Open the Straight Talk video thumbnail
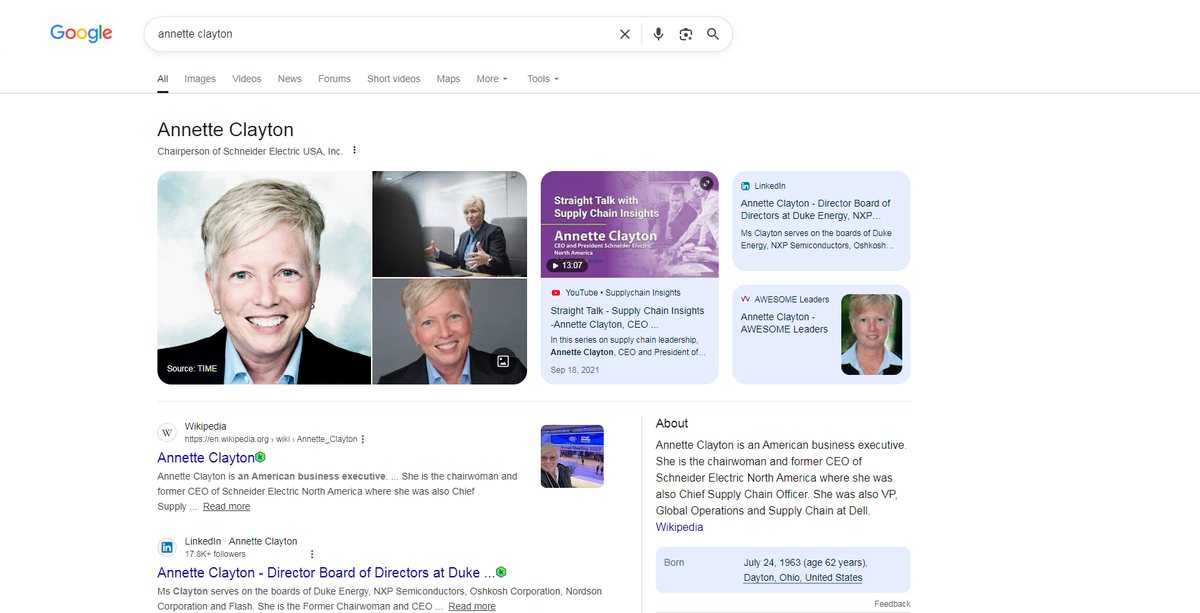Viewport: 1200px width, 613px height. 629,224
